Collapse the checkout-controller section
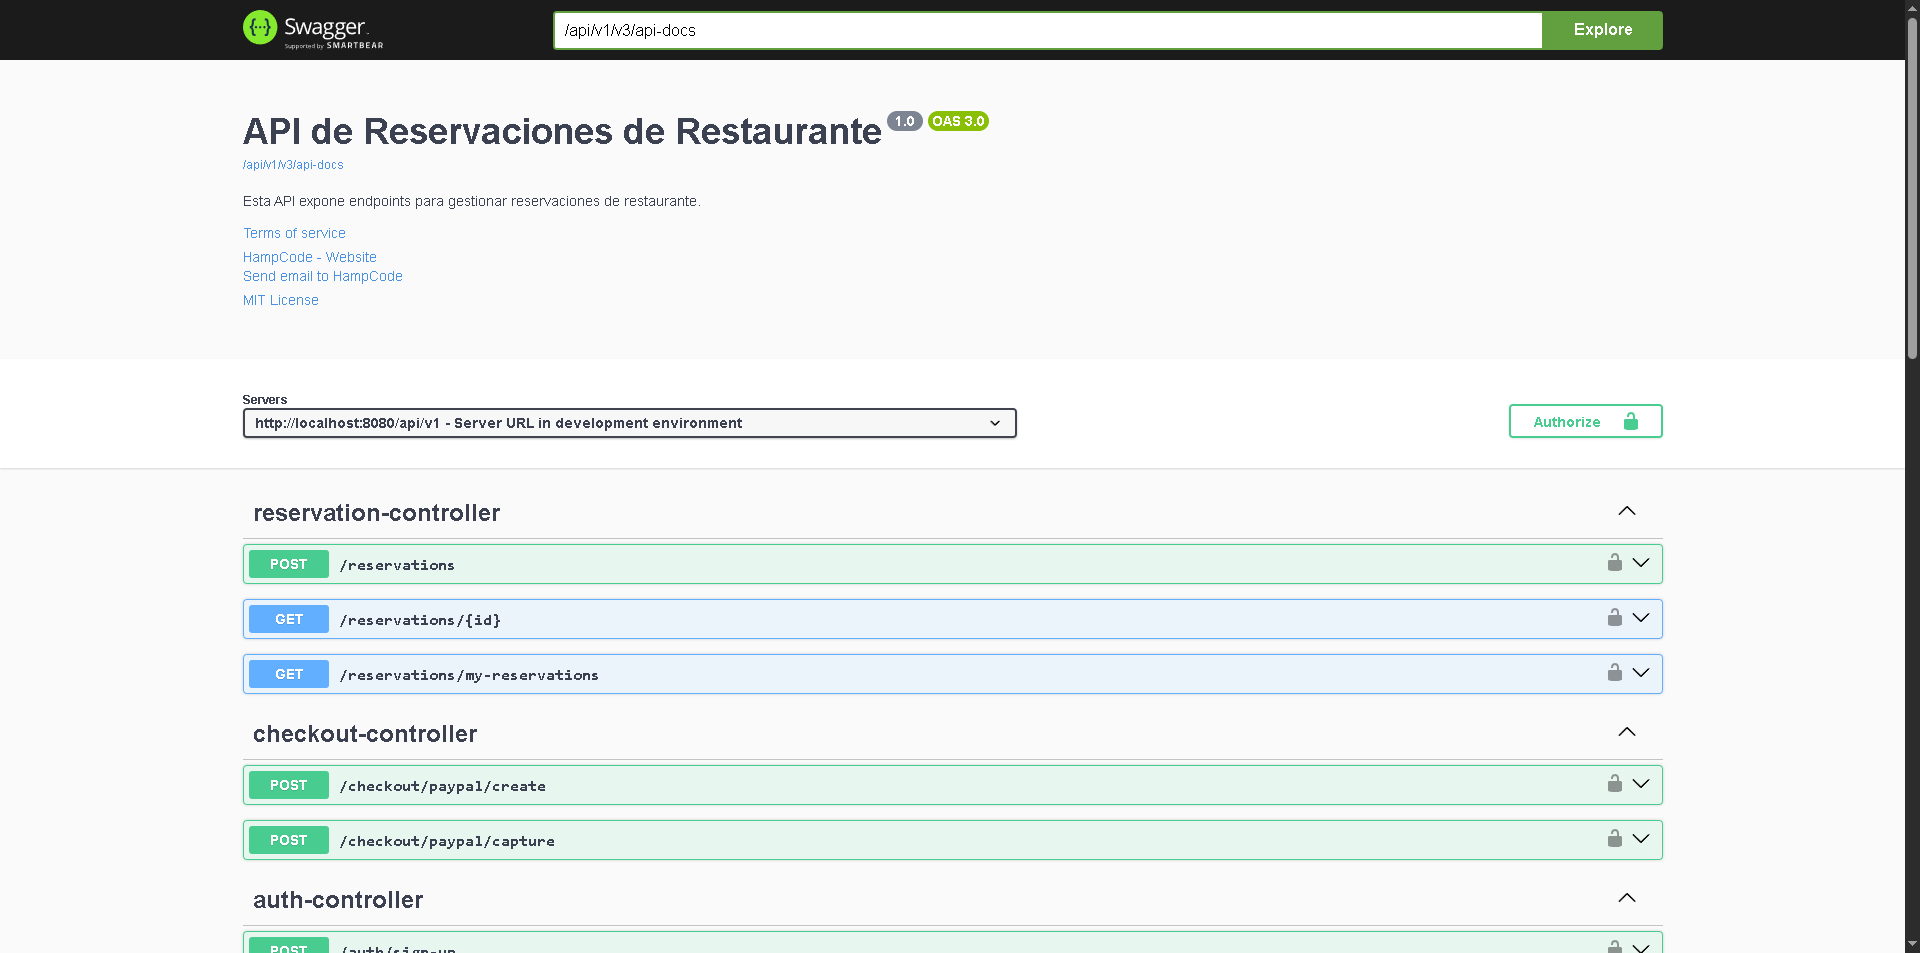 point(1627,732)
